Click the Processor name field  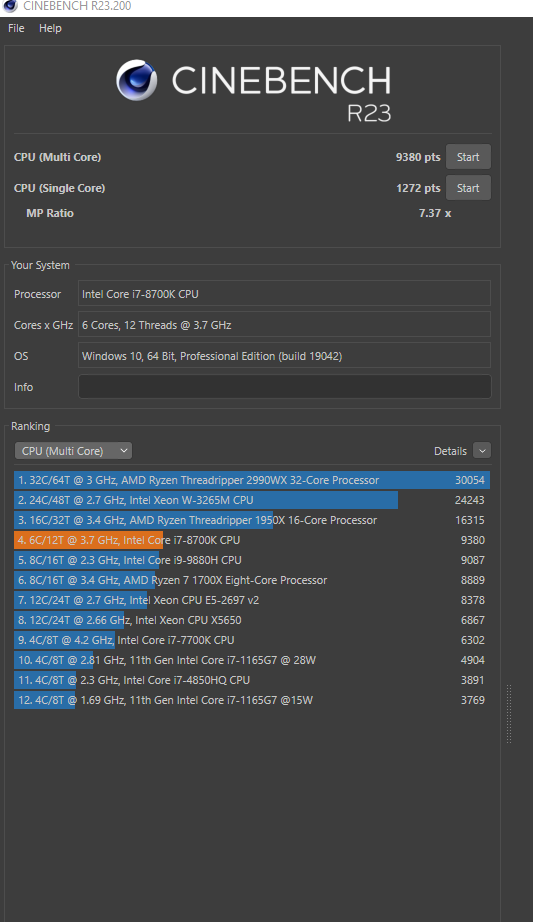[x=285, y=294]
